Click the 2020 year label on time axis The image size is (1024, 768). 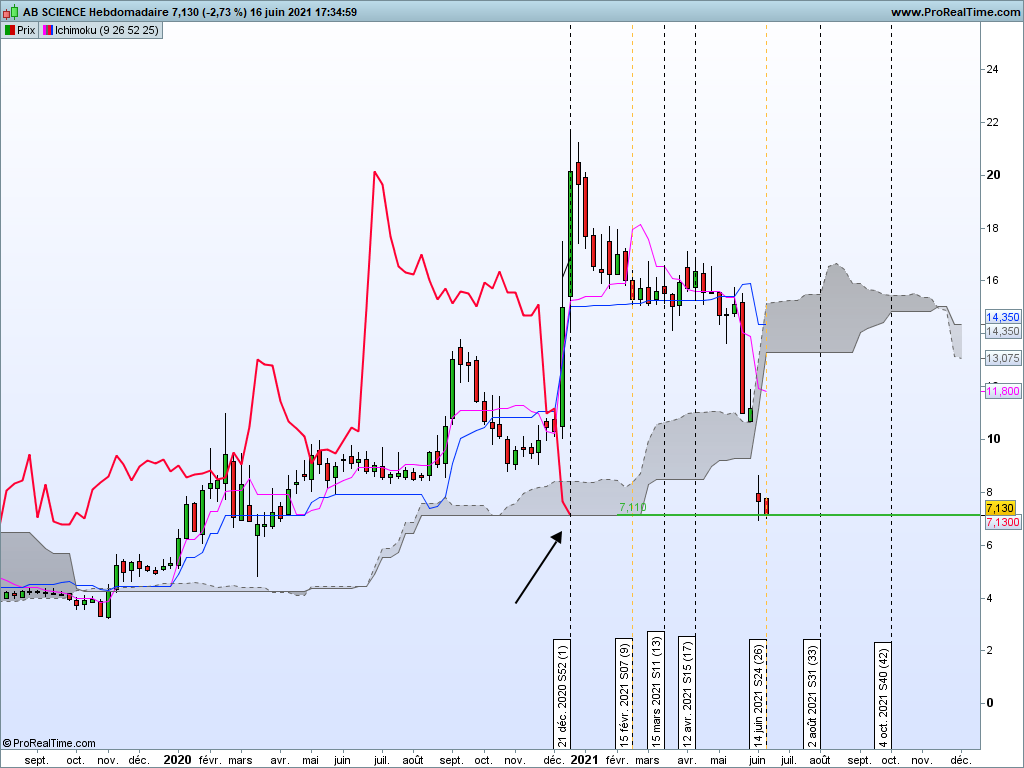point(178,760)
